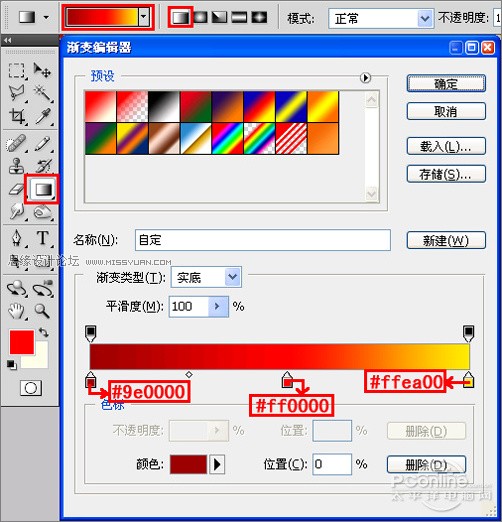The width and height of the screenshot is (502, 522).
Task: Select the middle red color stop
Action: [x=287, y=380]
